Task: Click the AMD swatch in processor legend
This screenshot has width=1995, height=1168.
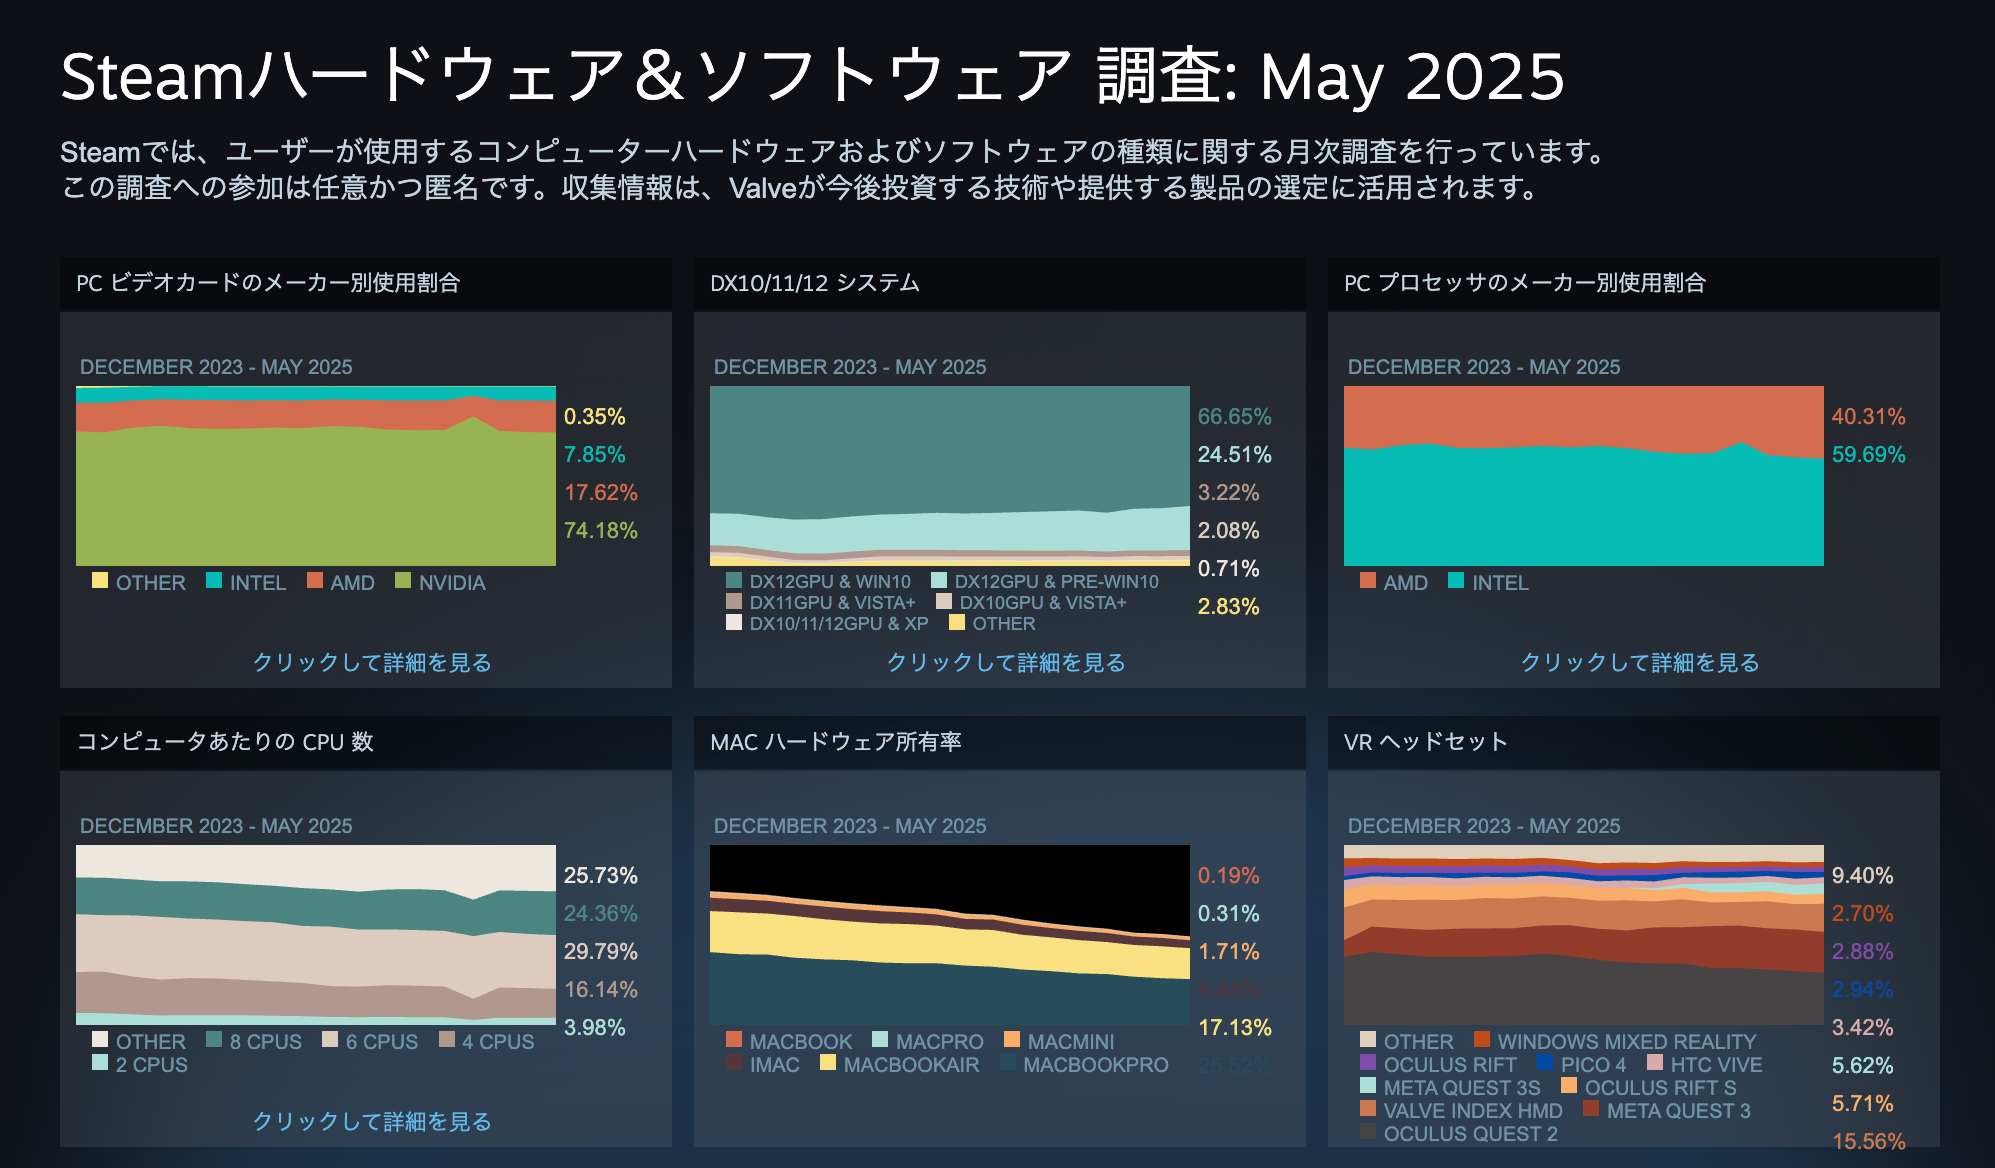Action: coord(1368,580)
